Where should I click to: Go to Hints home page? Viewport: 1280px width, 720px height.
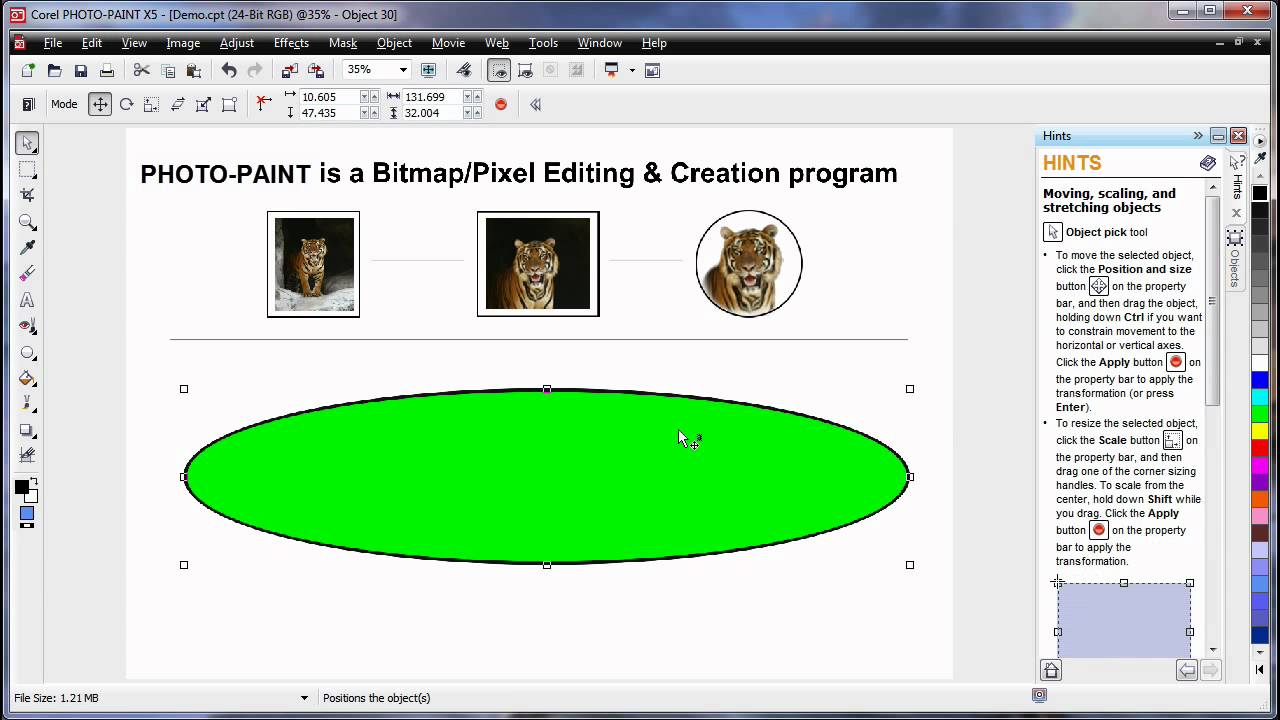click(x=1051, y=670)
